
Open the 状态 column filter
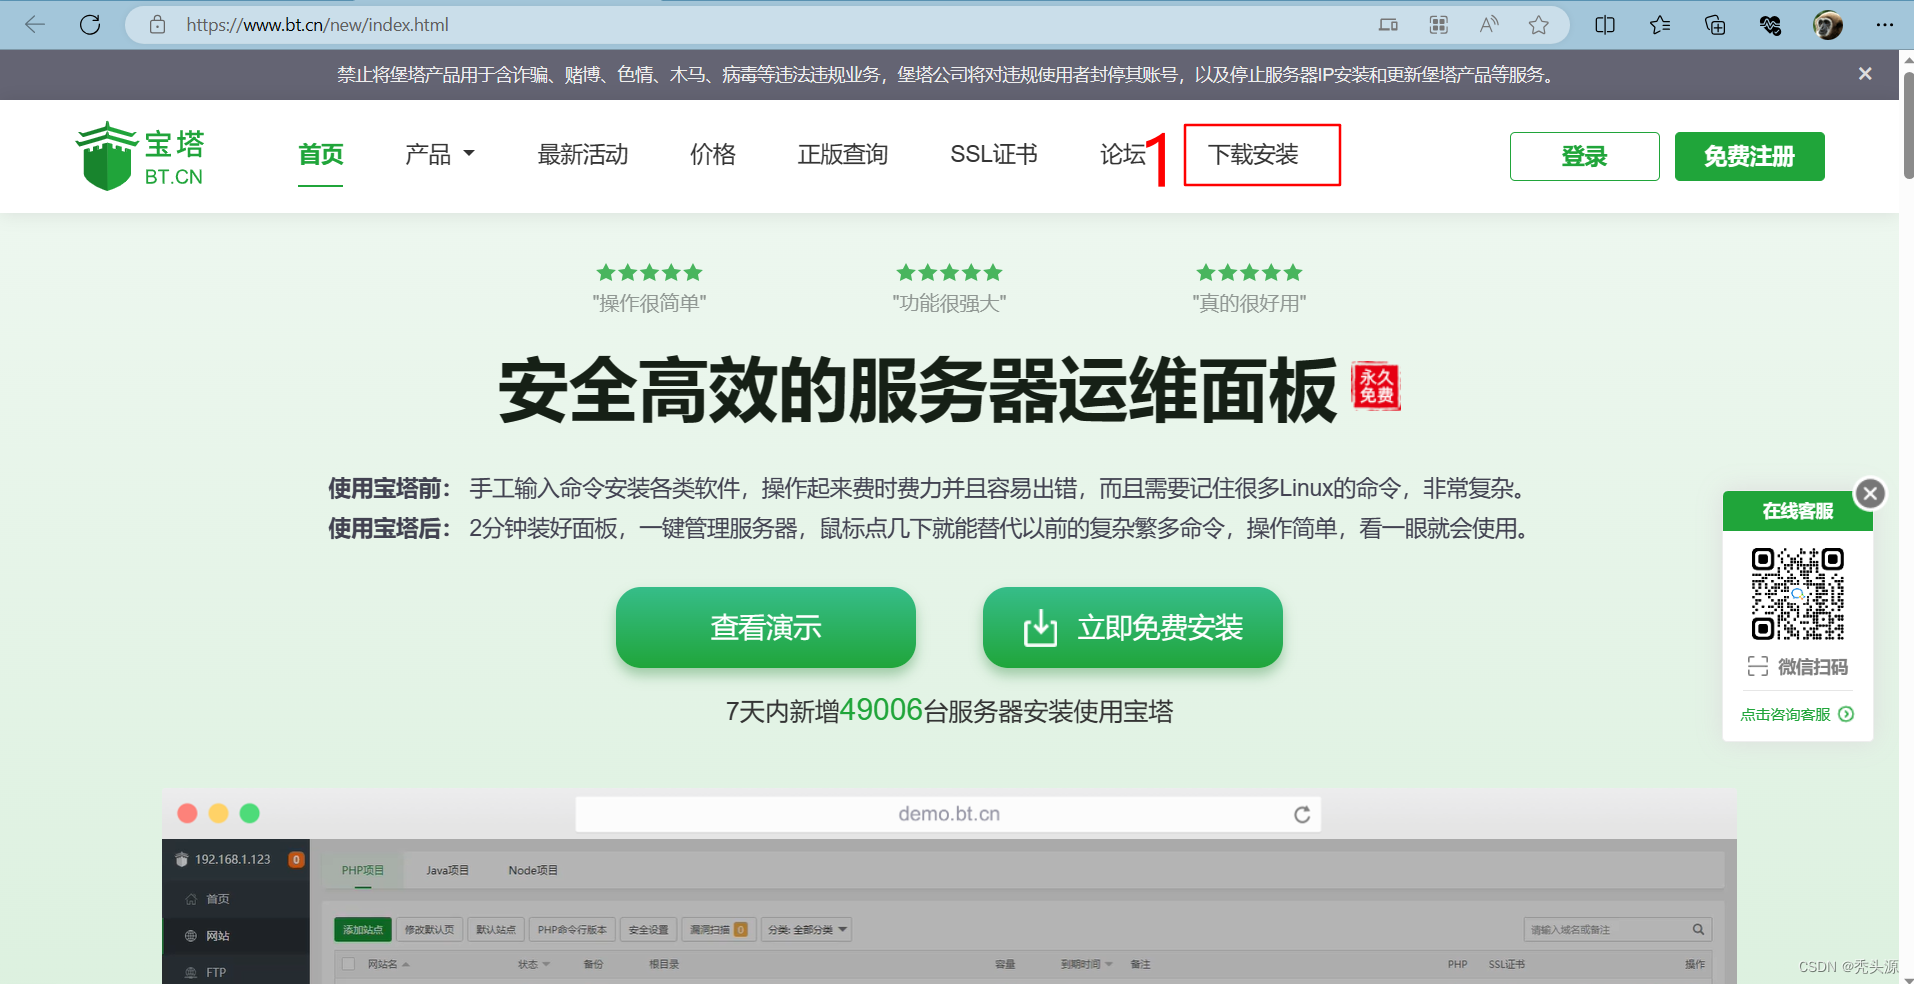tap(534, 964)
